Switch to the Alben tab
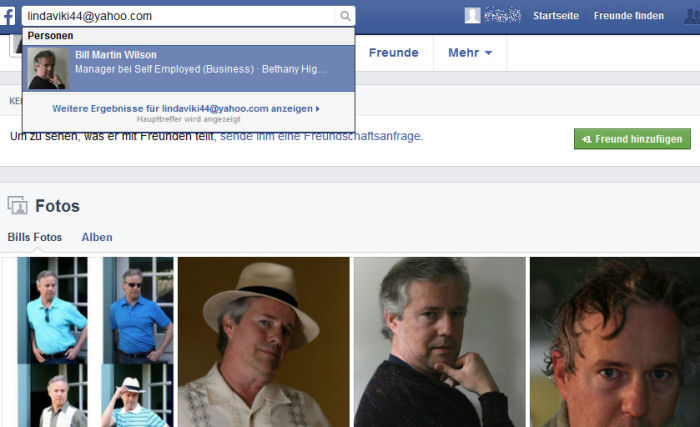 pos(97,237)
